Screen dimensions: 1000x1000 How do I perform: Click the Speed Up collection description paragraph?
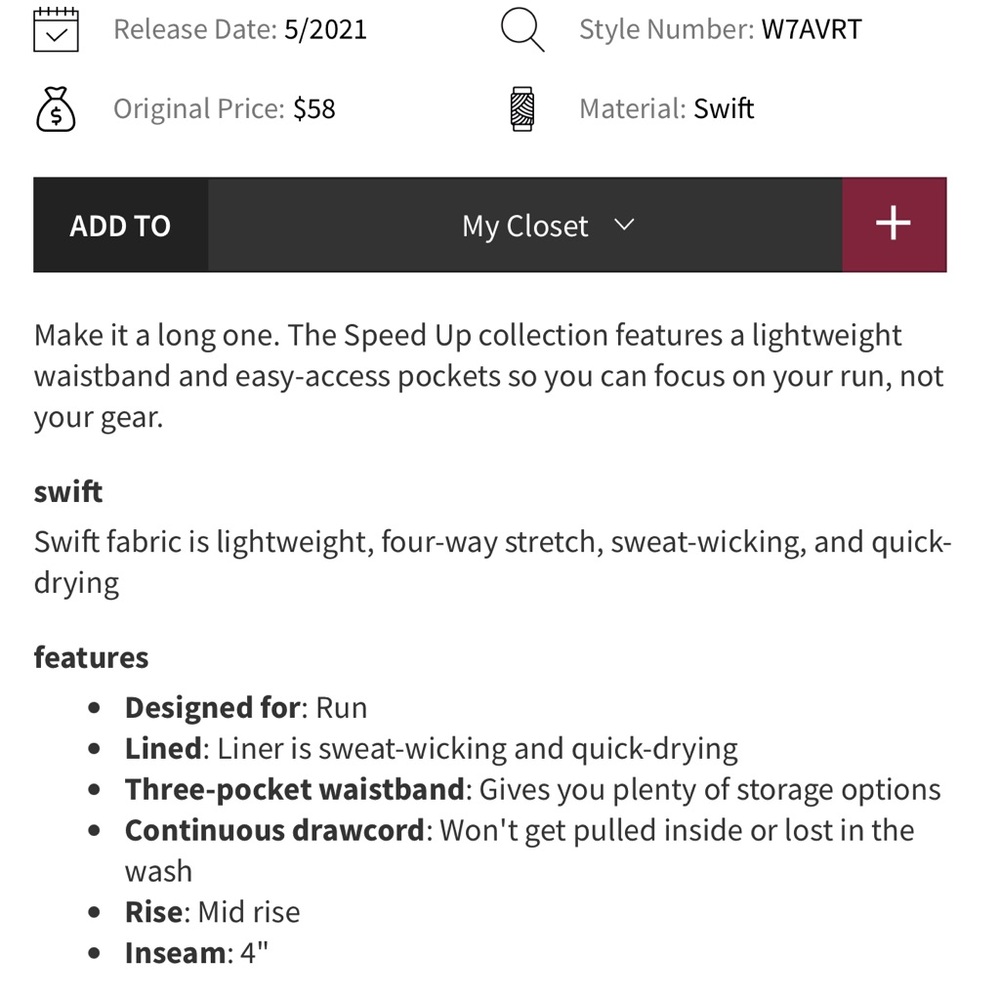click(489, 376)
